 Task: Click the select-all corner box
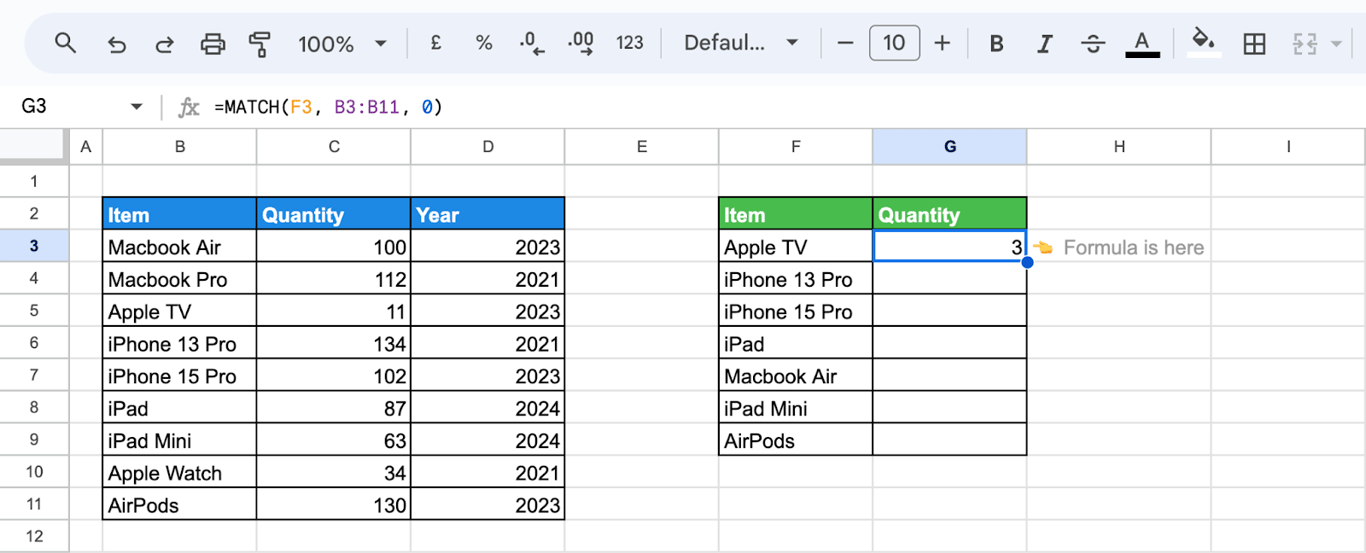[34, 147]
